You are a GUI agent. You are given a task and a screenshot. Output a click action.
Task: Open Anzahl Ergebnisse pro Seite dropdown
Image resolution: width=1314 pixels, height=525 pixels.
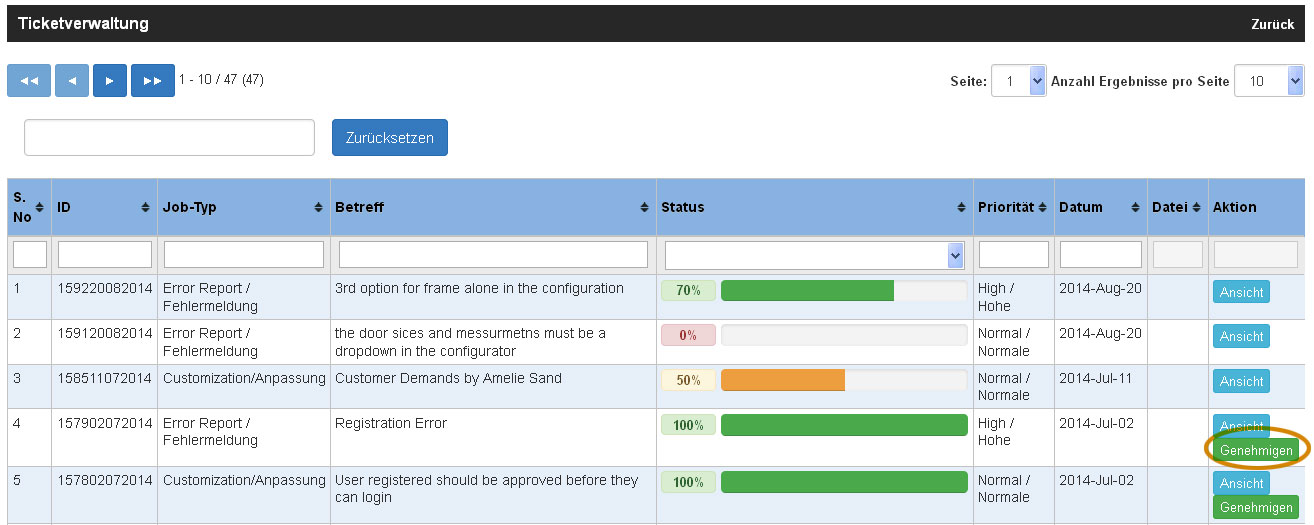(1268, 81)
